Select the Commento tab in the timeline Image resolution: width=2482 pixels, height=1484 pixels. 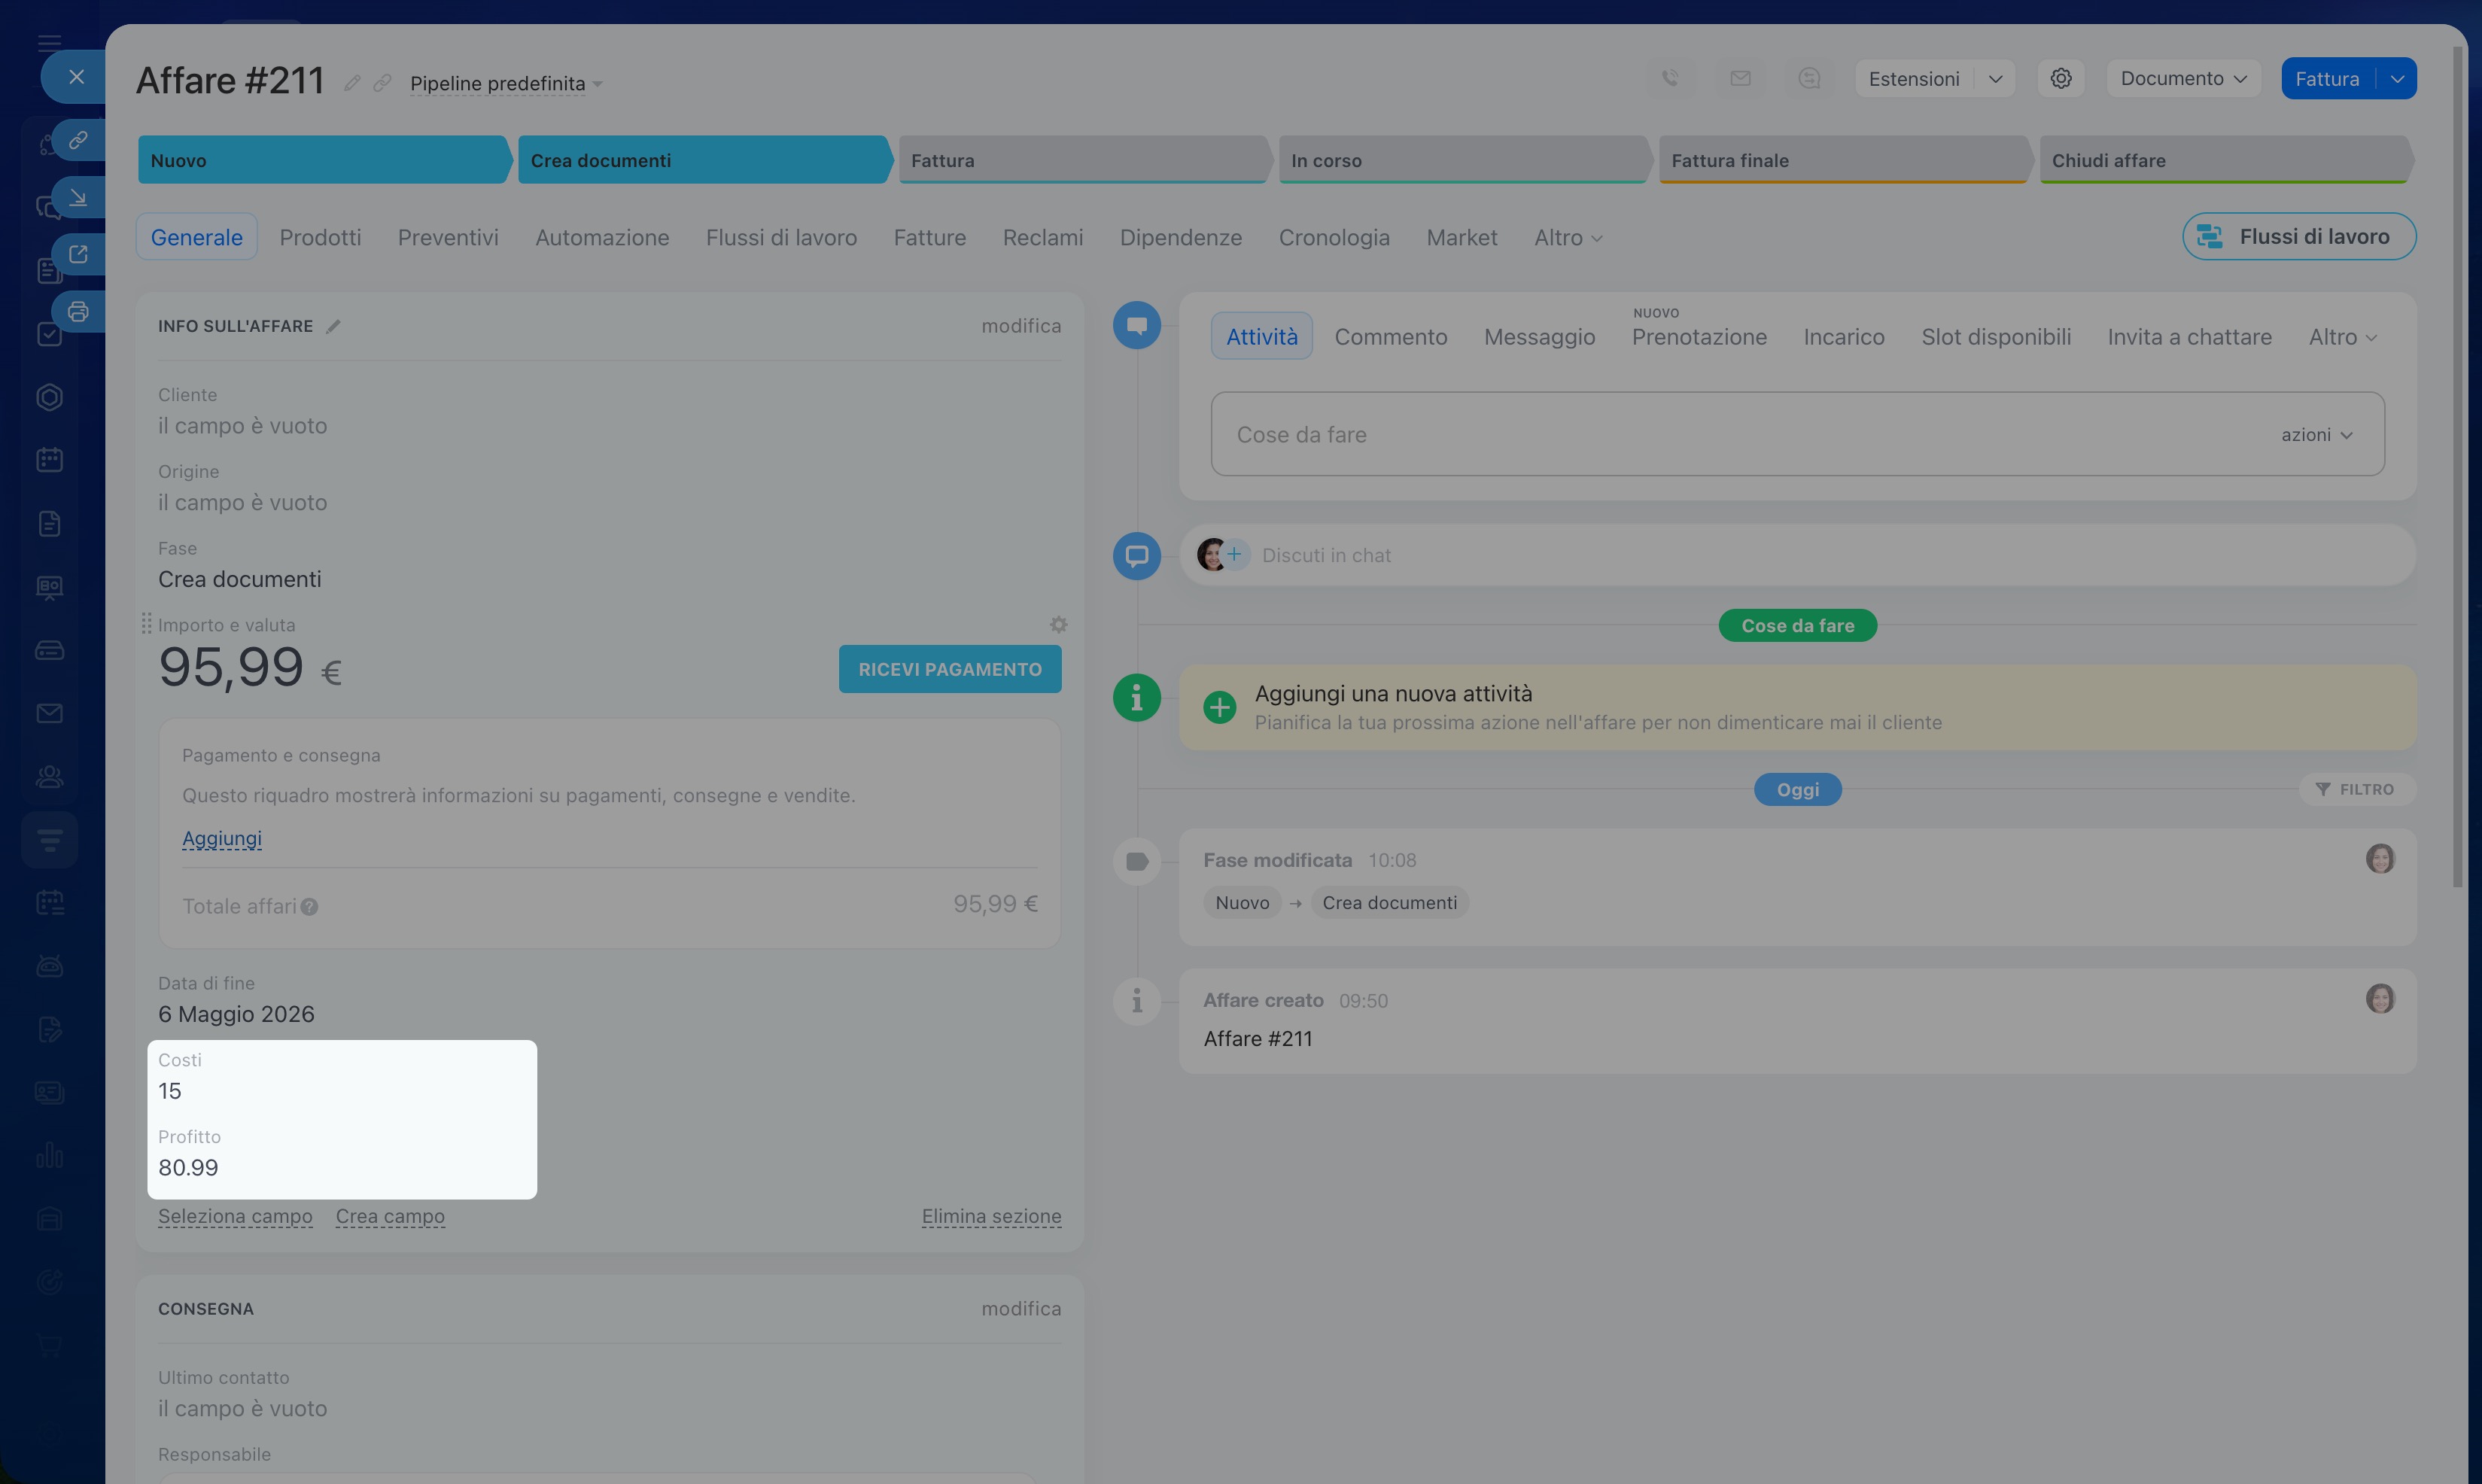pos(1390,337)
